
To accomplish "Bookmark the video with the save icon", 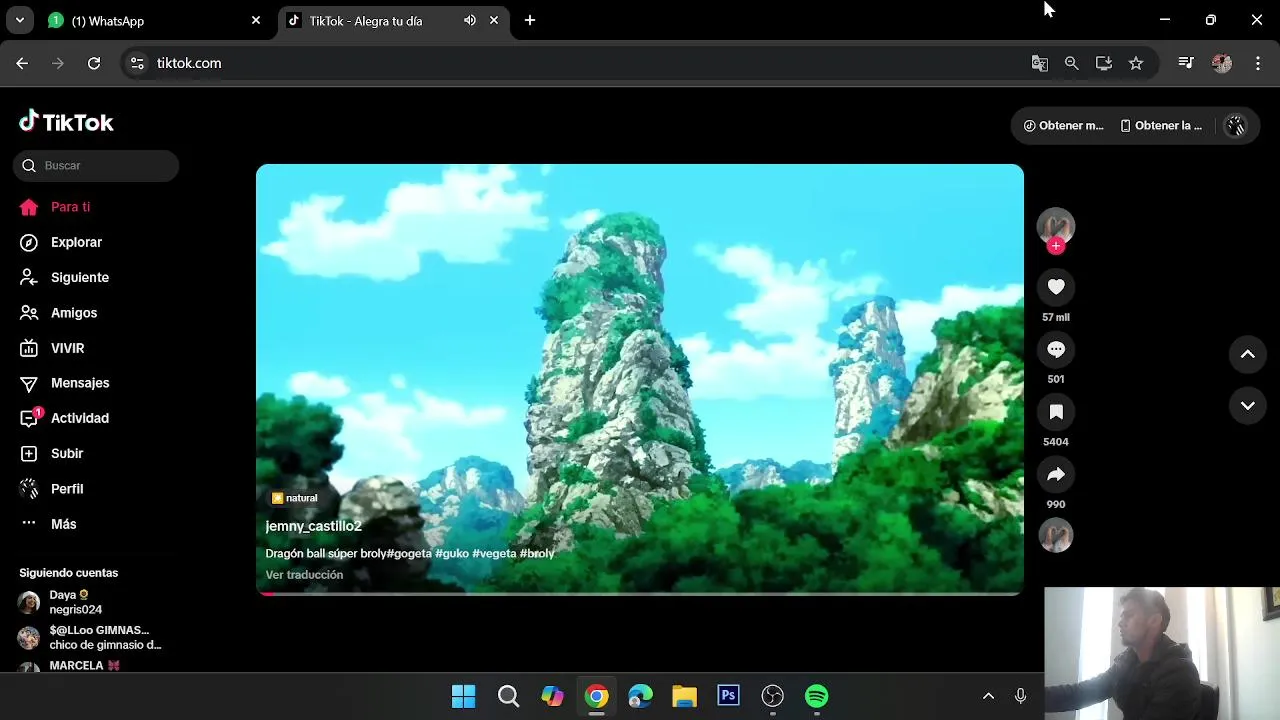I will pyautogui.click(x=1056, y=412).
